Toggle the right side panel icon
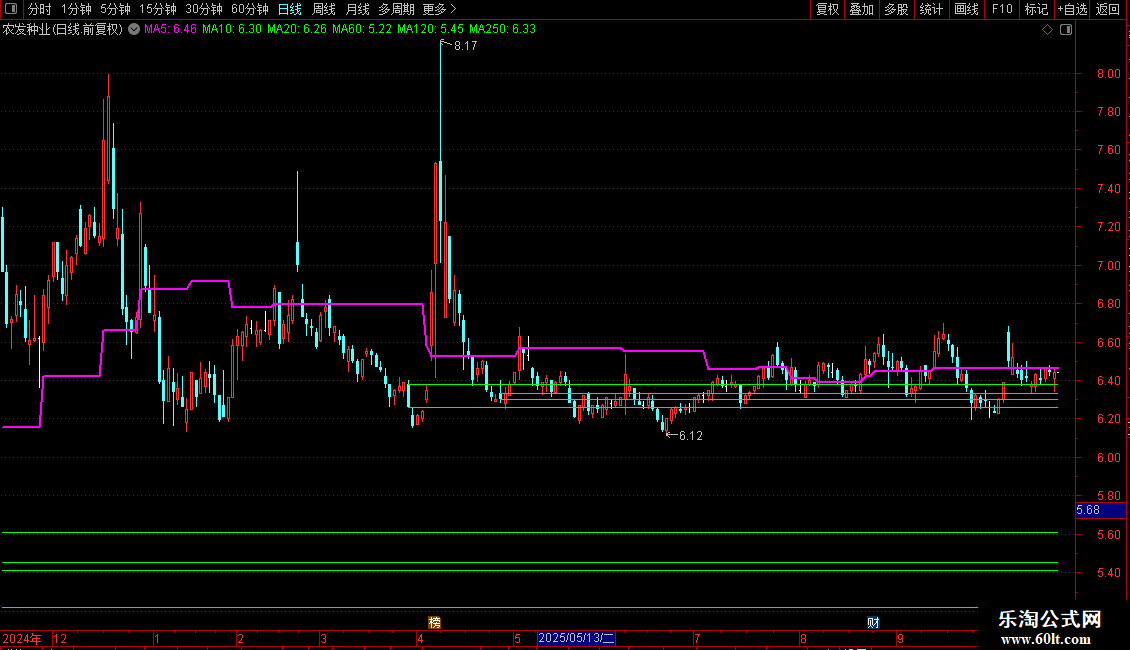 point(1066,30)
